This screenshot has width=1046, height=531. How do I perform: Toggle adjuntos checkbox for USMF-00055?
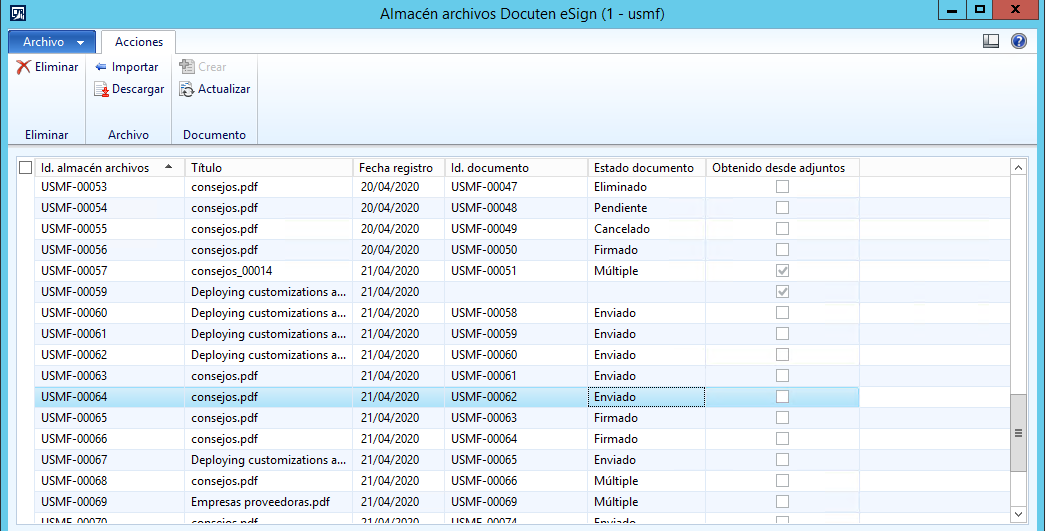pos(782,229)
